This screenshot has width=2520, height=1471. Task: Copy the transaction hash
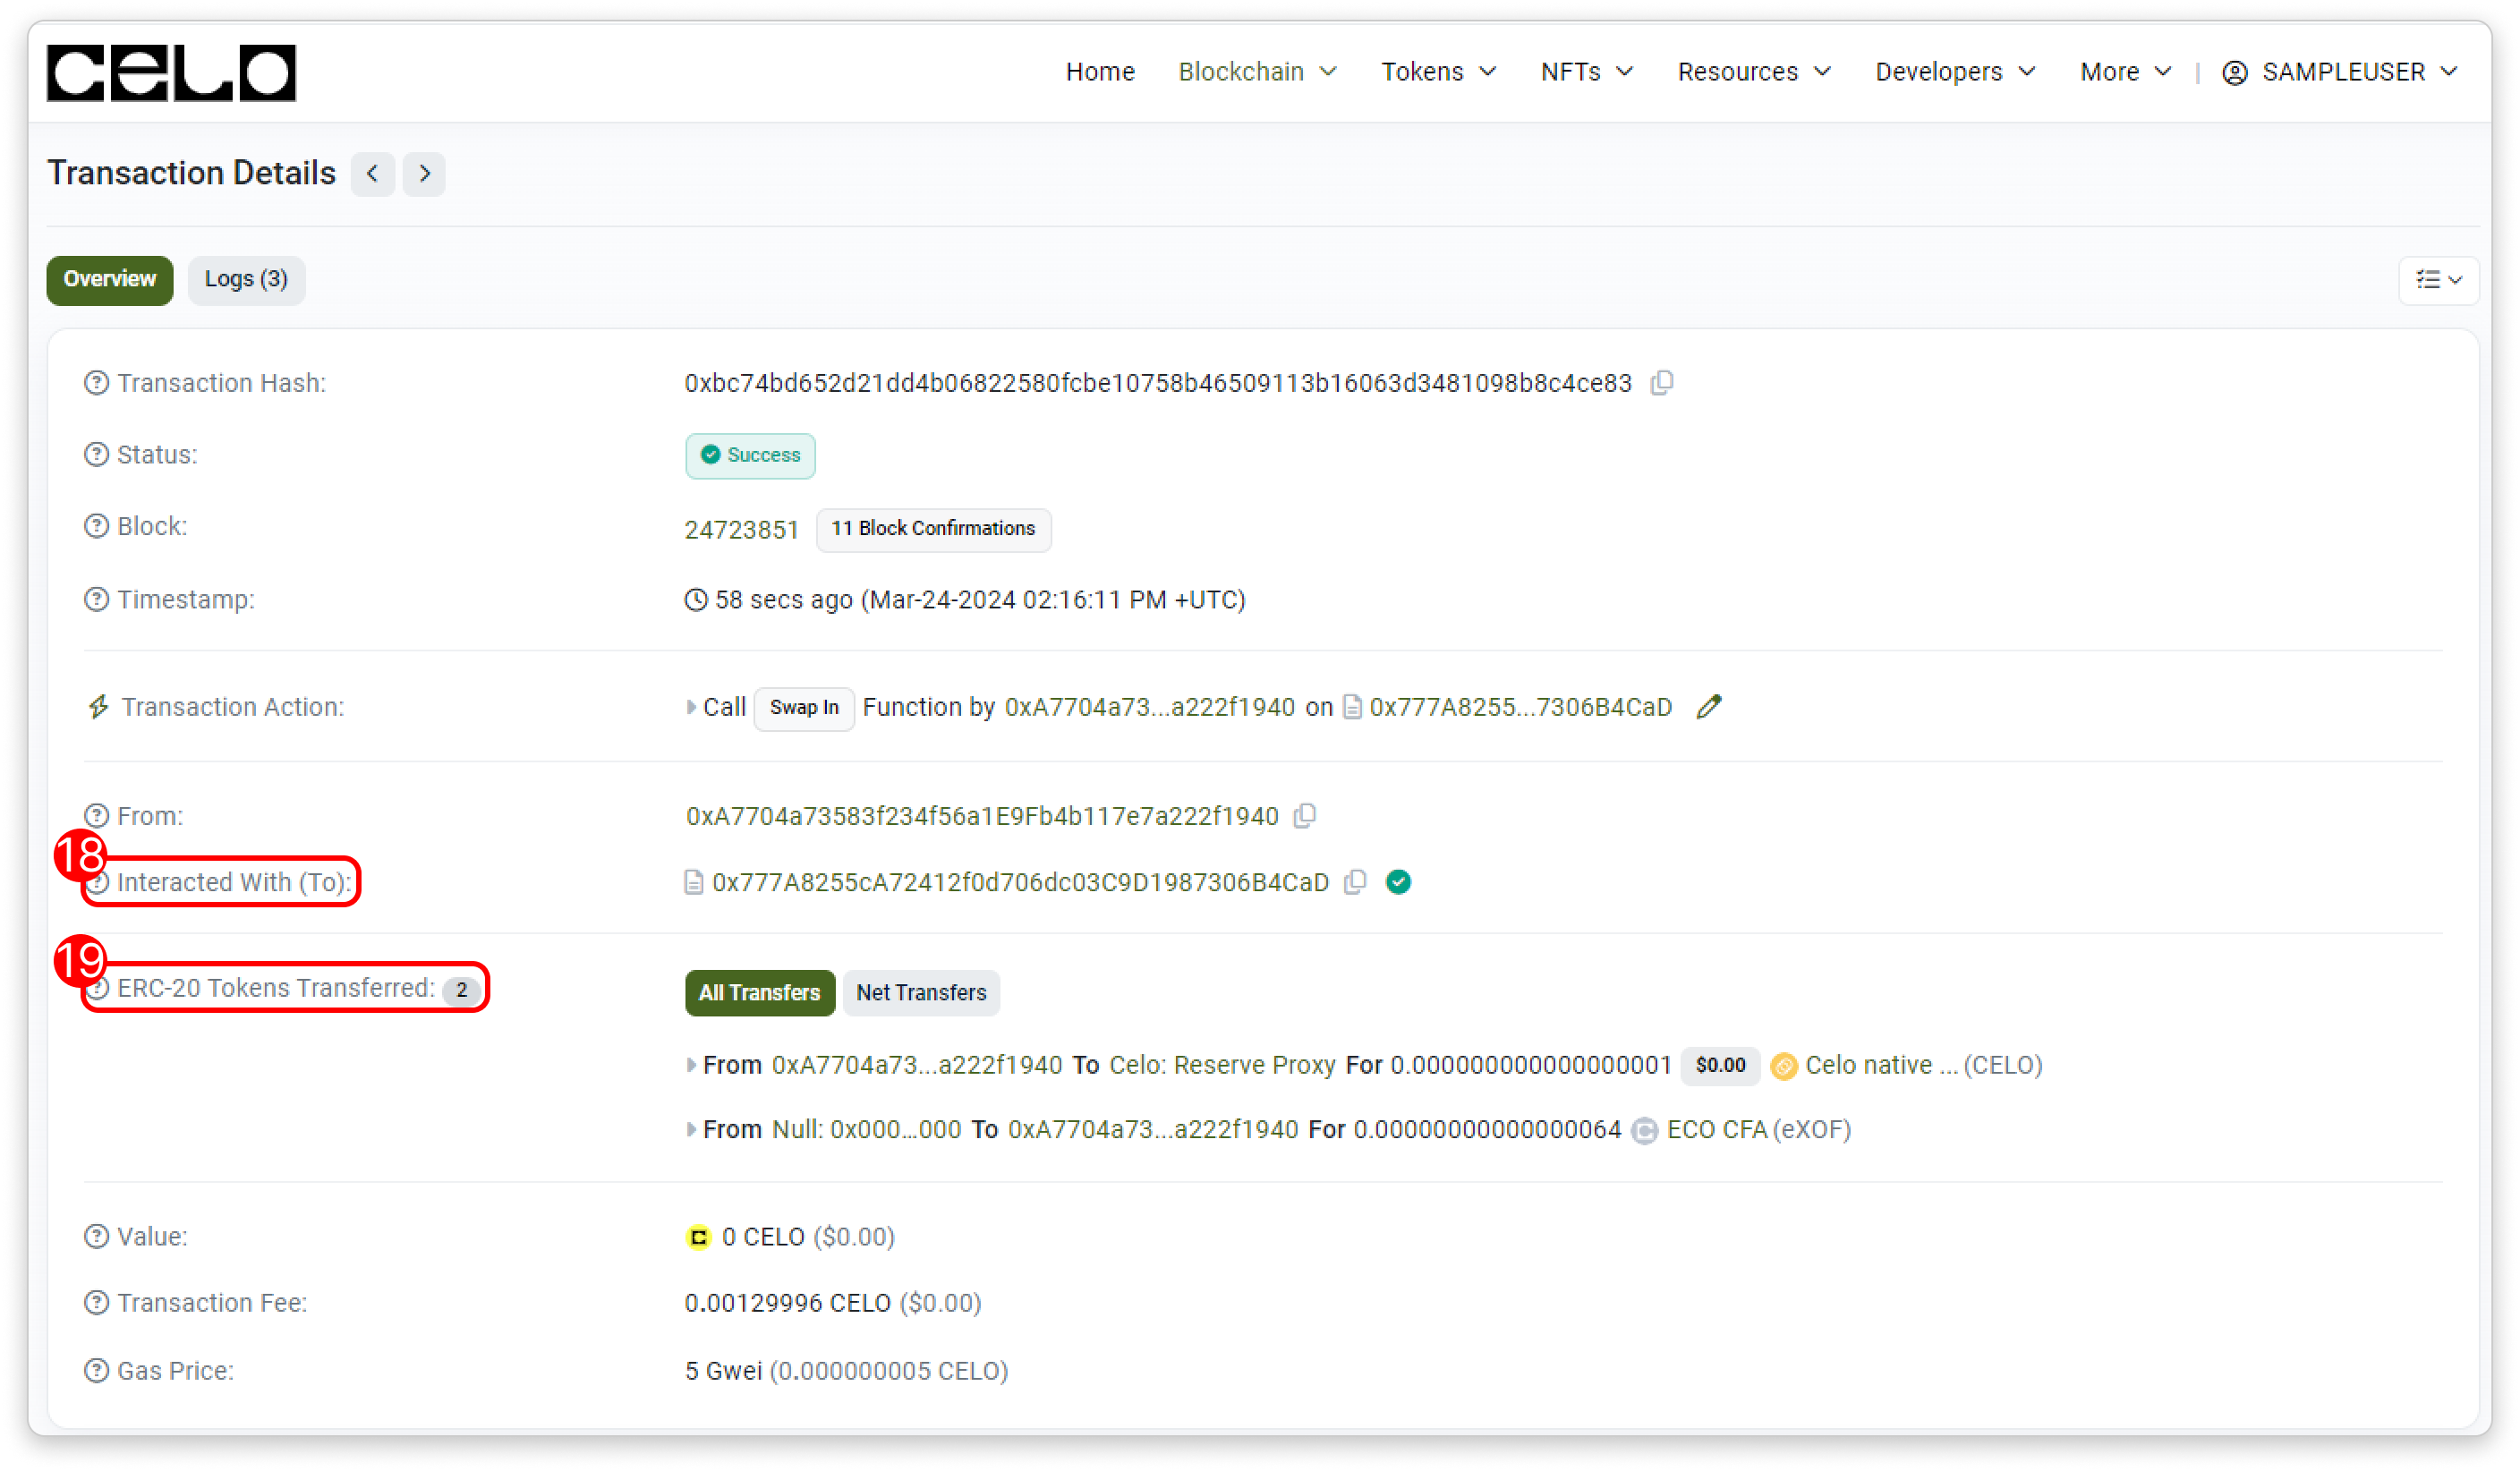[x=1662, y=383]
